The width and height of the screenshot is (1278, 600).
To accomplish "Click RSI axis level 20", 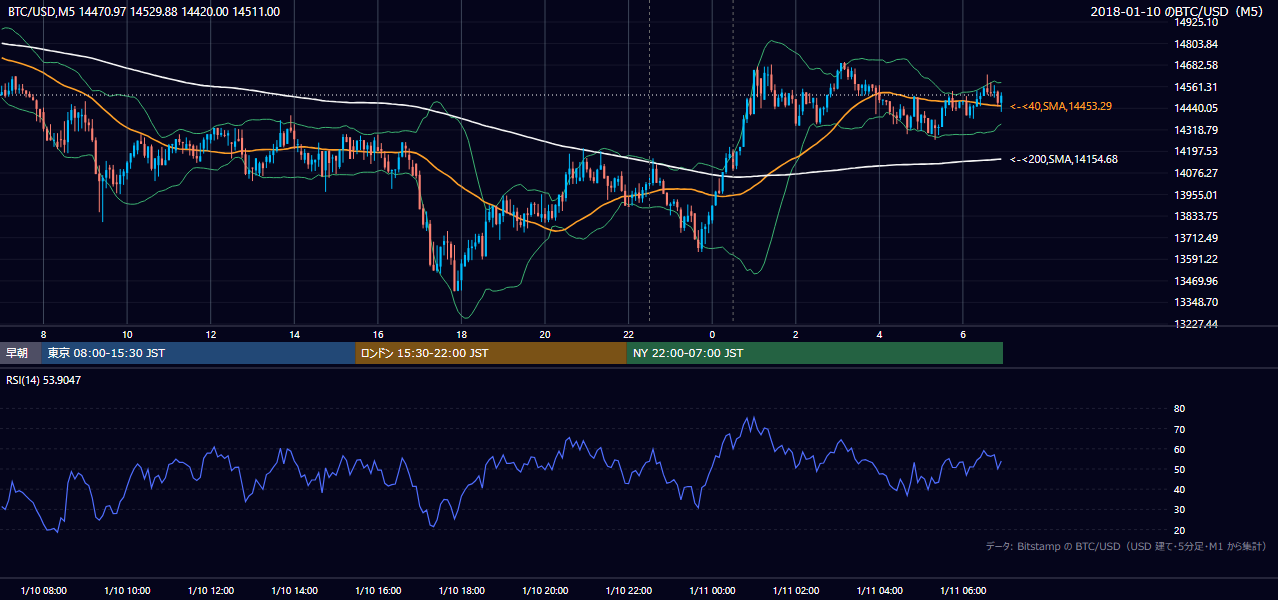I will (1179, 530).
